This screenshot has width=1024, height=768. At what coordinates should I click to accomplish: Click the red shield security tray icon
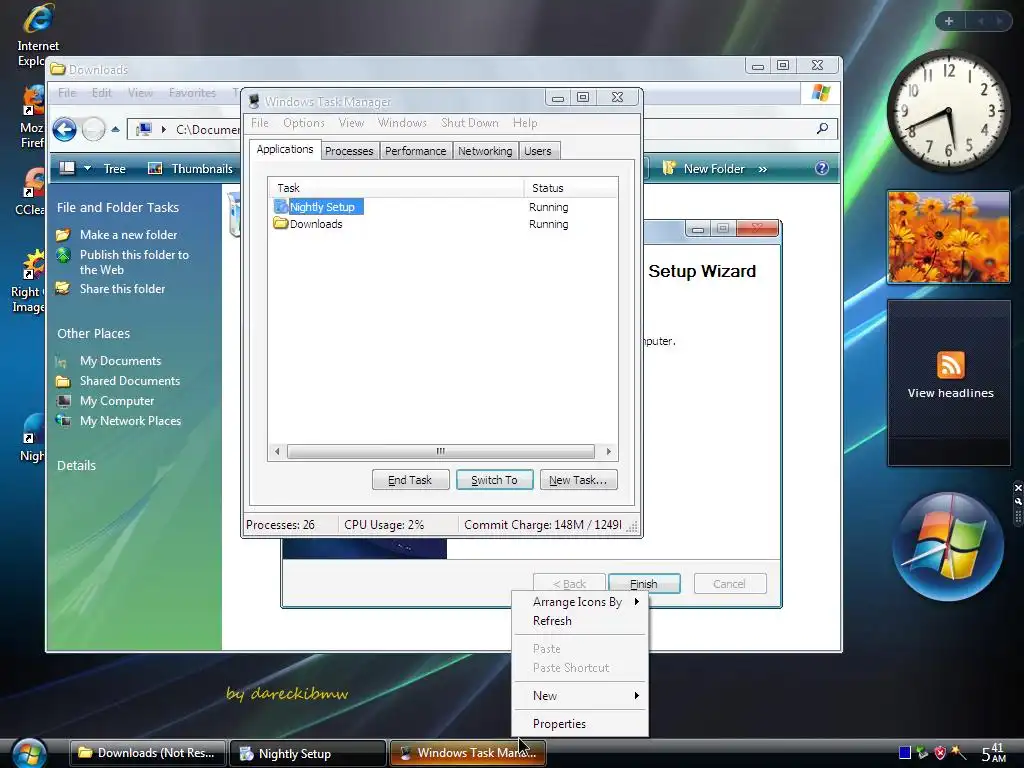(940, 752)
